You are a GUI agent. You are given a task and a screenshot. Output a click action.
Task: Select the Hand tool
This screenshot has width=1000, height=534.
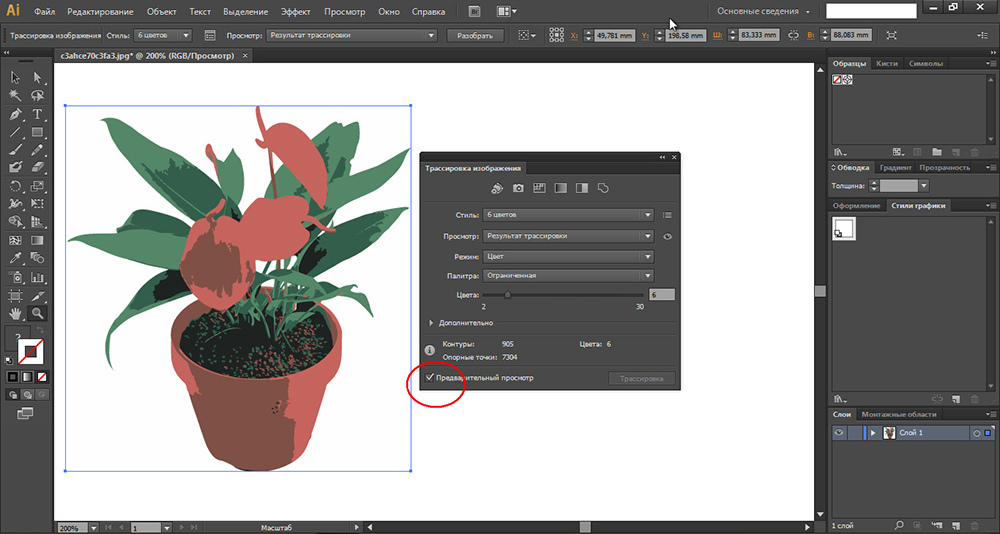tap(16, 313)
